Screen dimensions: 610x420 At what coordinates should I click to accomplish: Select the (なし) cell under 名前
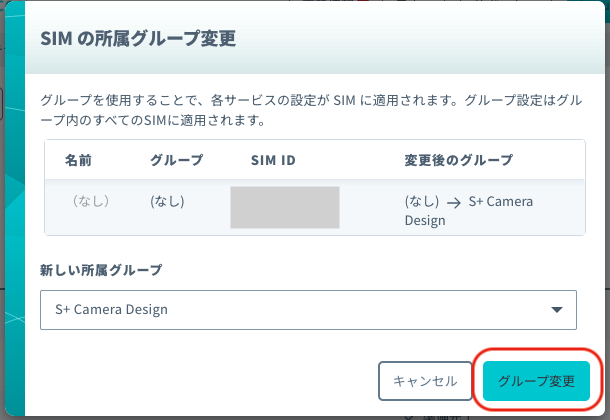pos(91,201)
